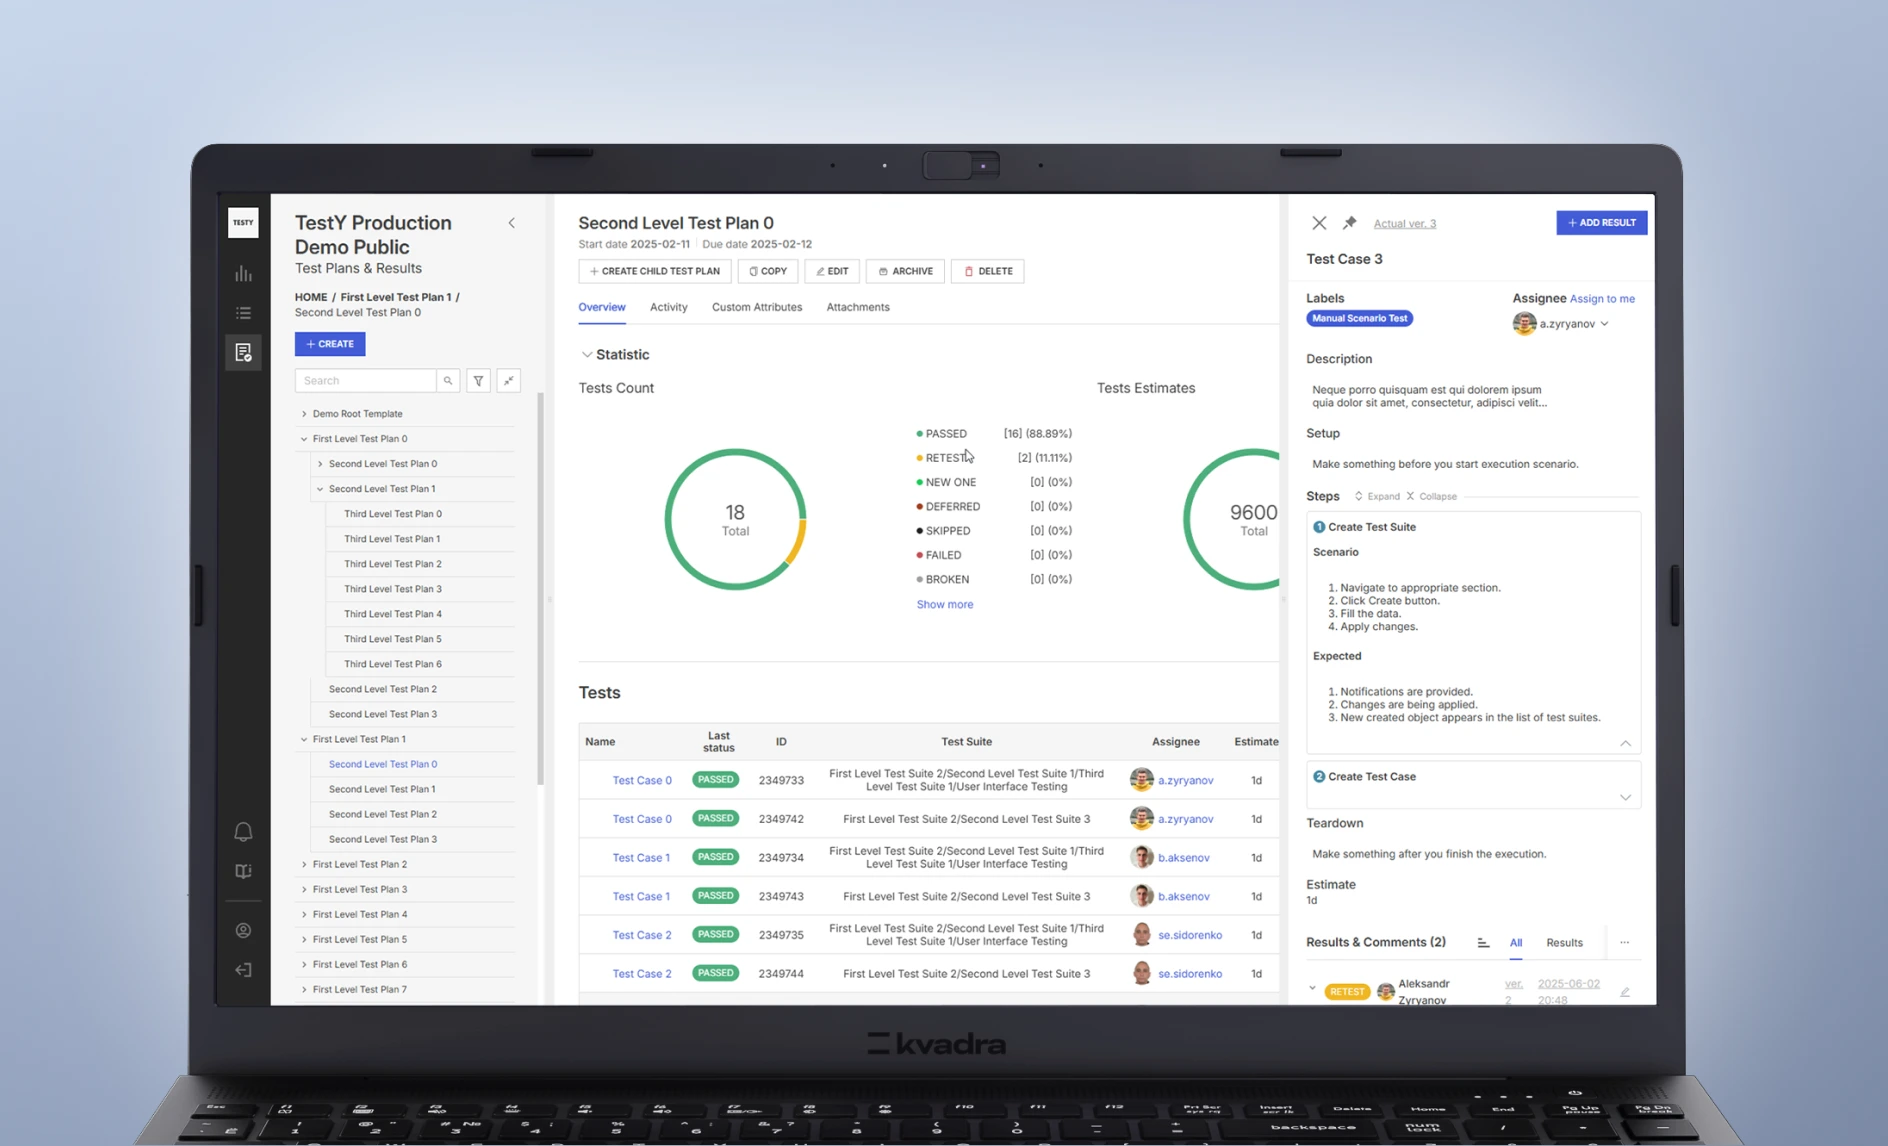Viewport: 1888px width, 1146px height.
Task: Open the user profile icon in sidebar
Action: (x=243, y=931)
